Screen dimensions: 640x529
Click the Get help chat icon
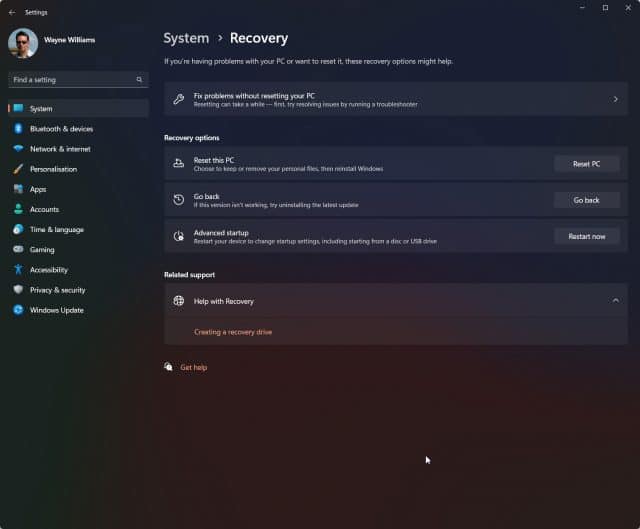click(x=168, y=367)
